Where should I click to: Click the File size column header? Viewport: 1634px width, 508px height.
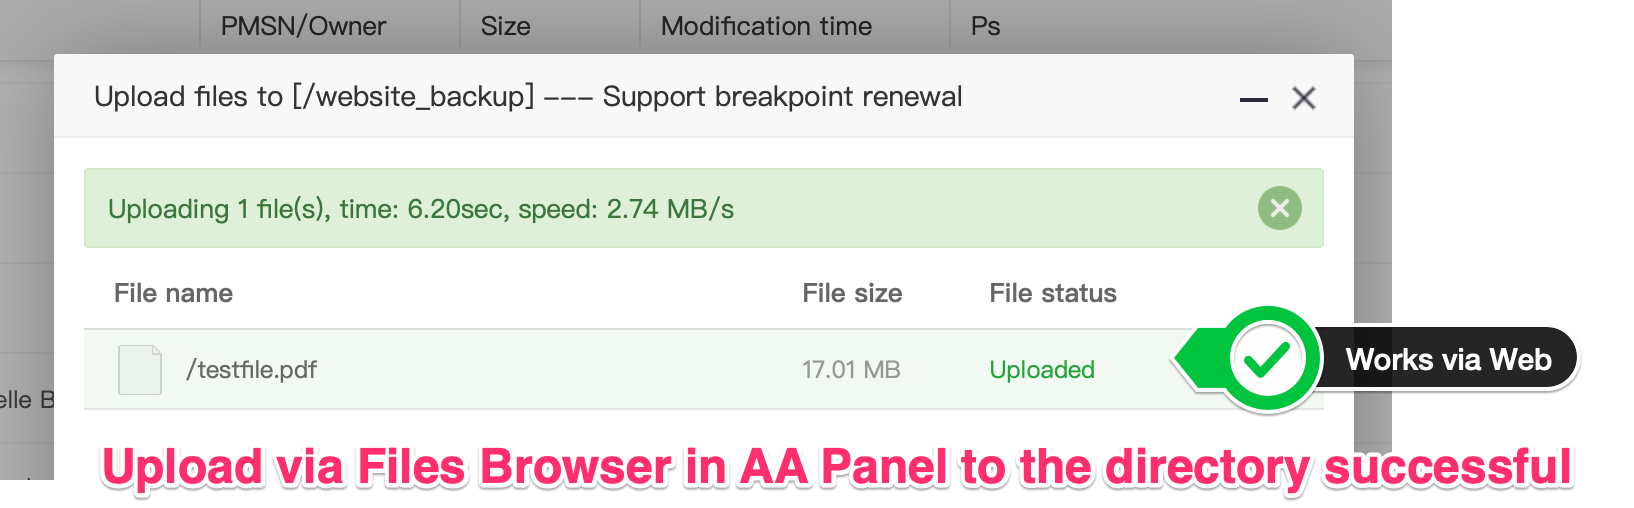(x=852, y=293)
